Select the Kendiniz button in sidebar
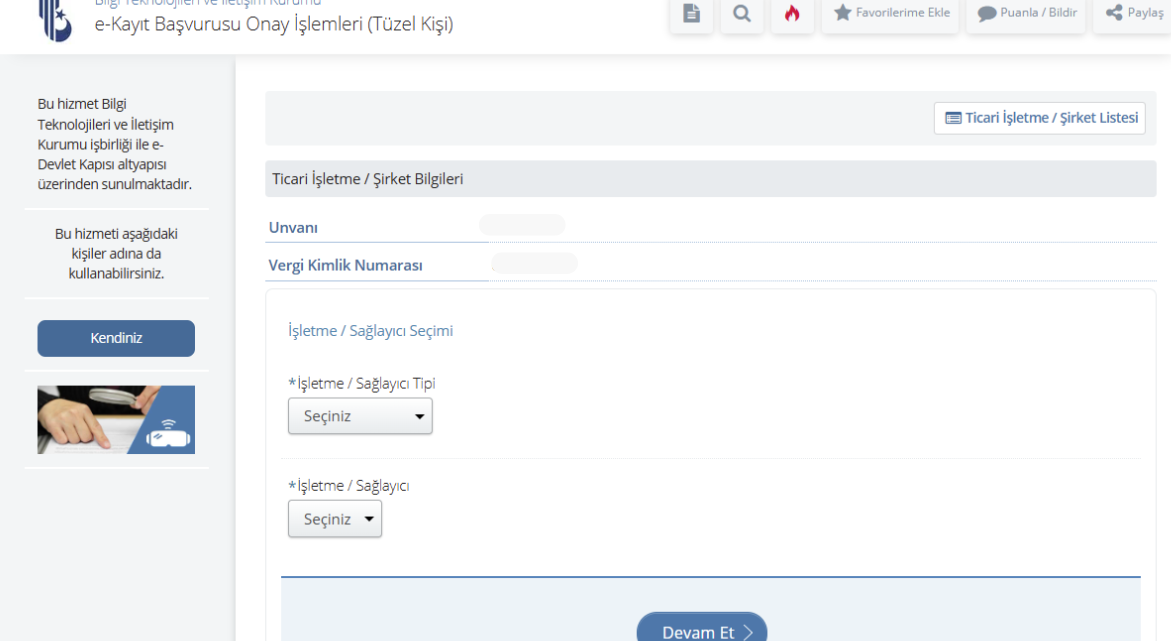Image resolution: width=1171 pixels, height=641 pixels. pos(116,338)
